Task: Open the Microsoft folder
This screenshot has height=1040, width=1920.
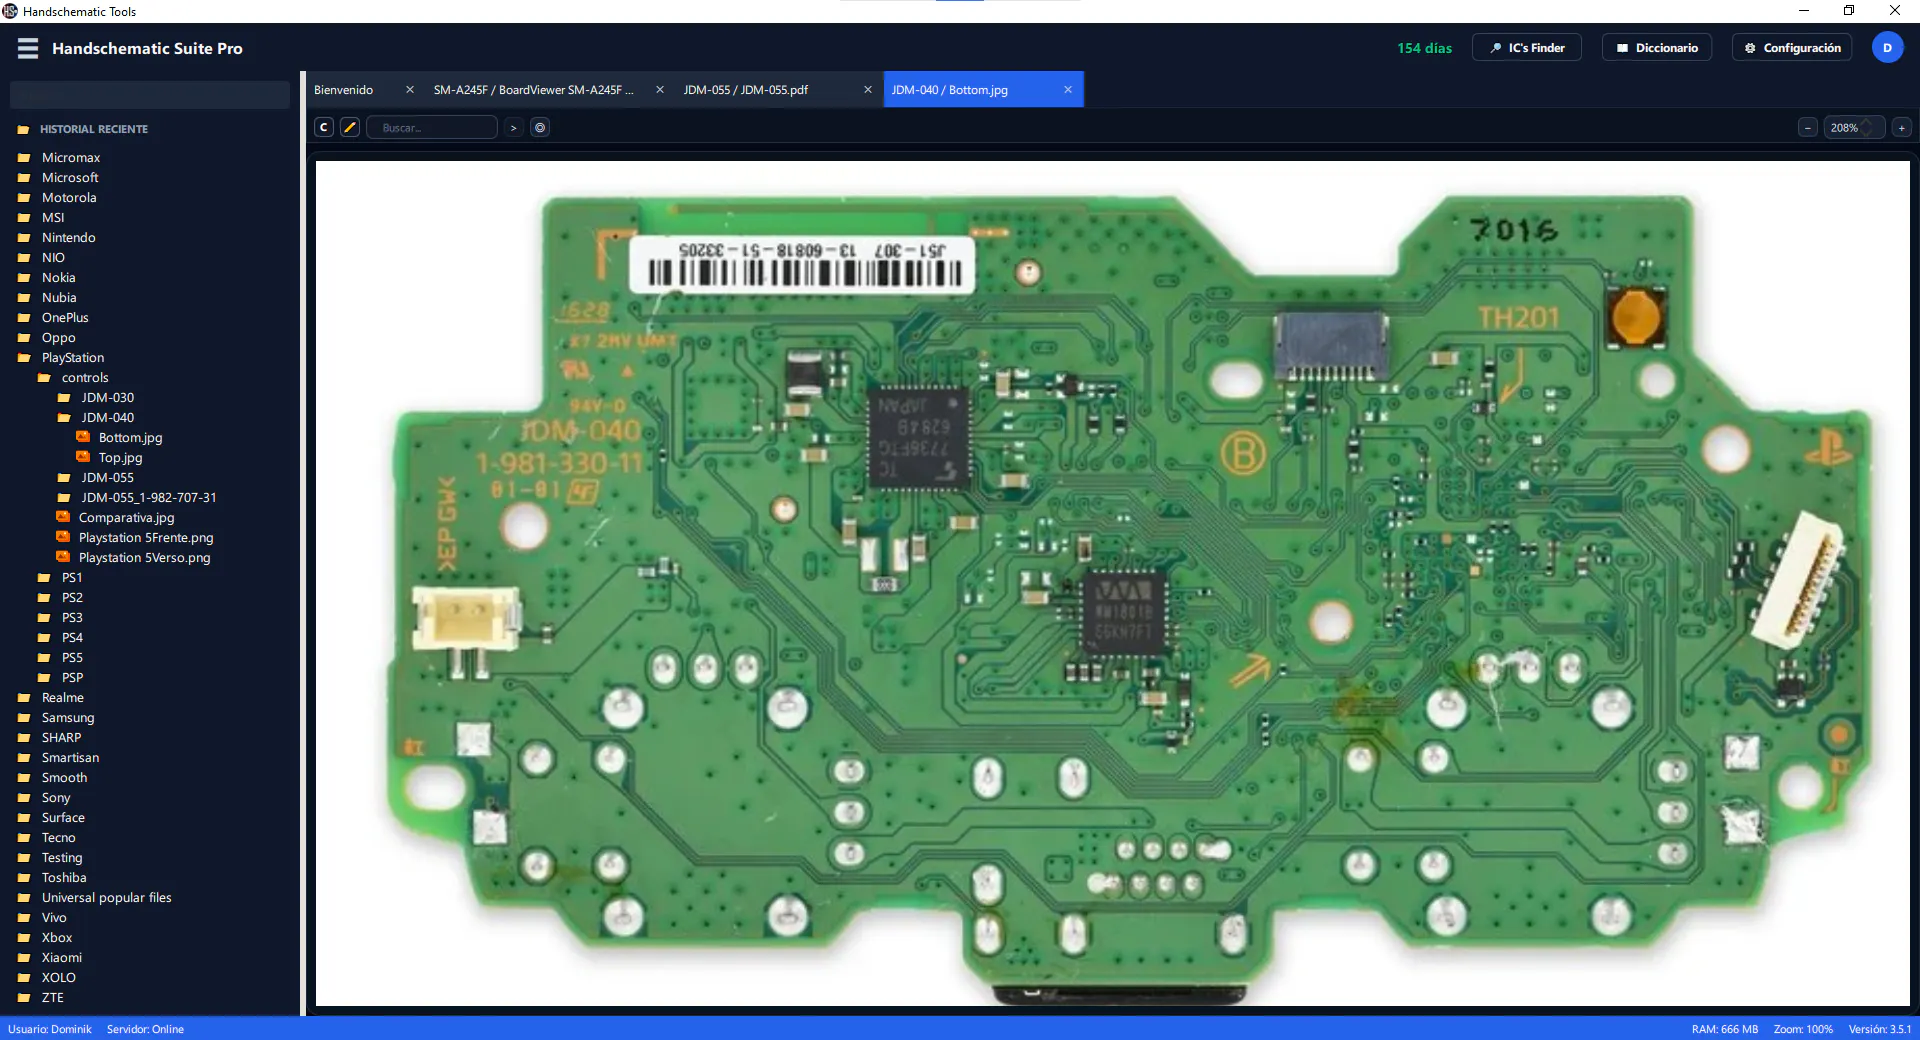Action: tap(70, 178)
